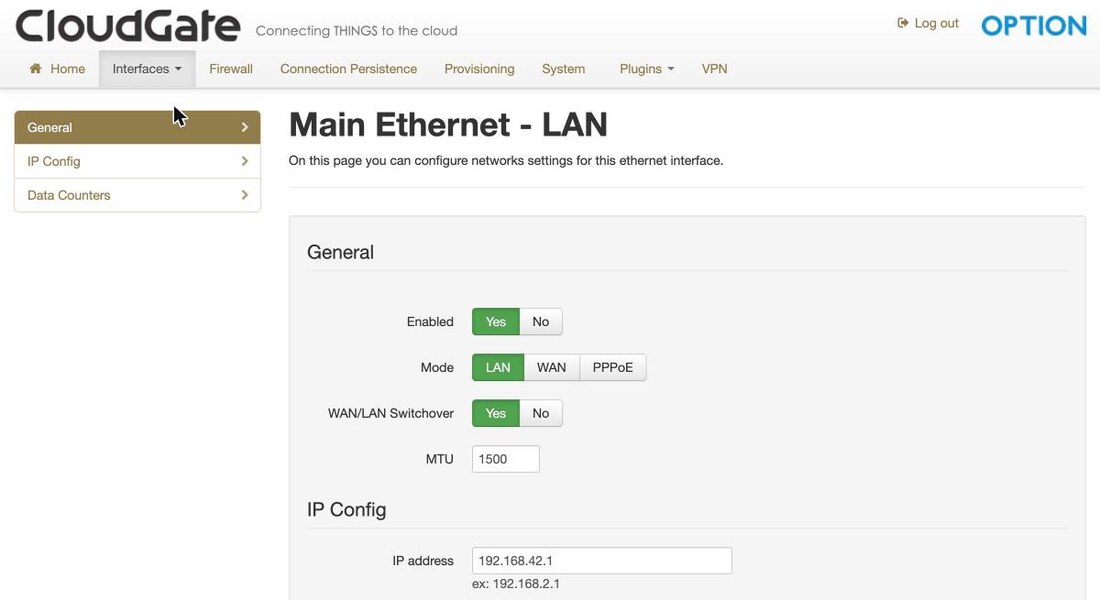Click the chevron on IP Config sidebar item
This screenshot has height=600, width=1100.
(x=244, y=161)
